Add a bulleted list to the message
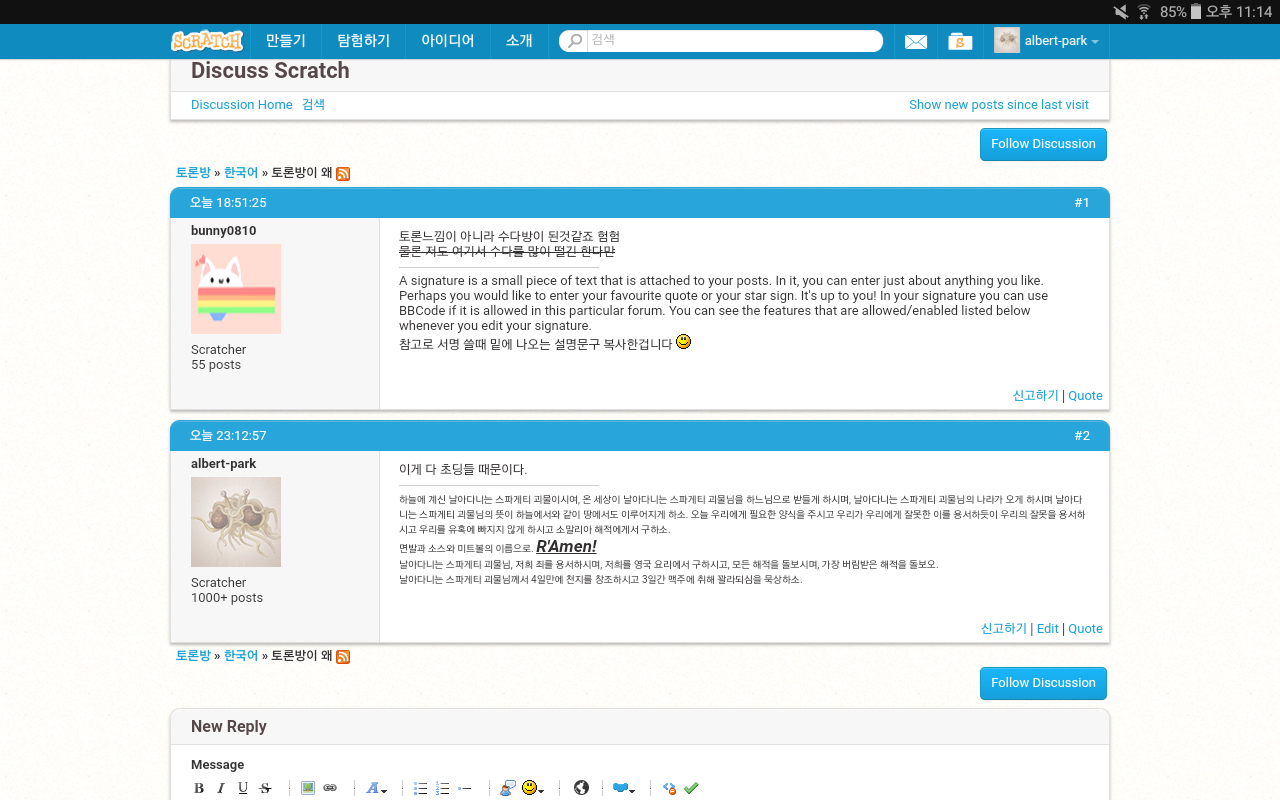Screen dimensions: 1280x800 pos(421,788)
